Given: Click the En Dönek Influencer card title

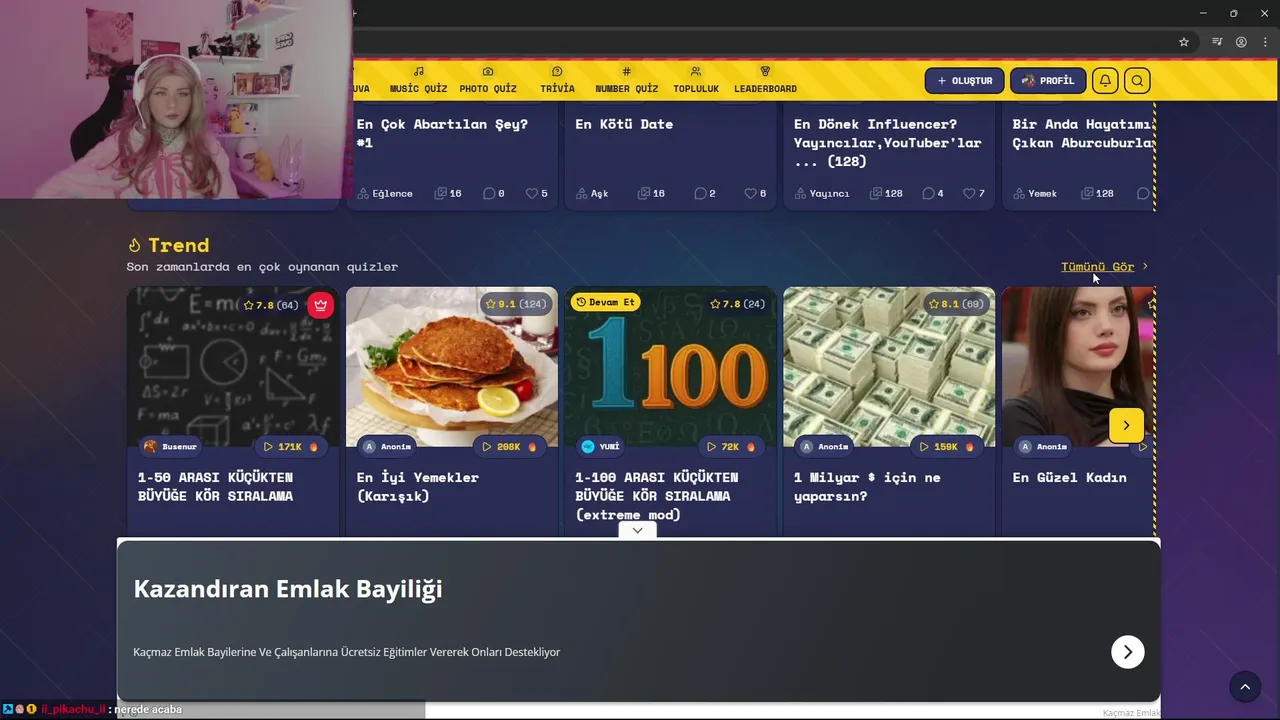Looking at the screenshot, I should (x=887, y=142).
